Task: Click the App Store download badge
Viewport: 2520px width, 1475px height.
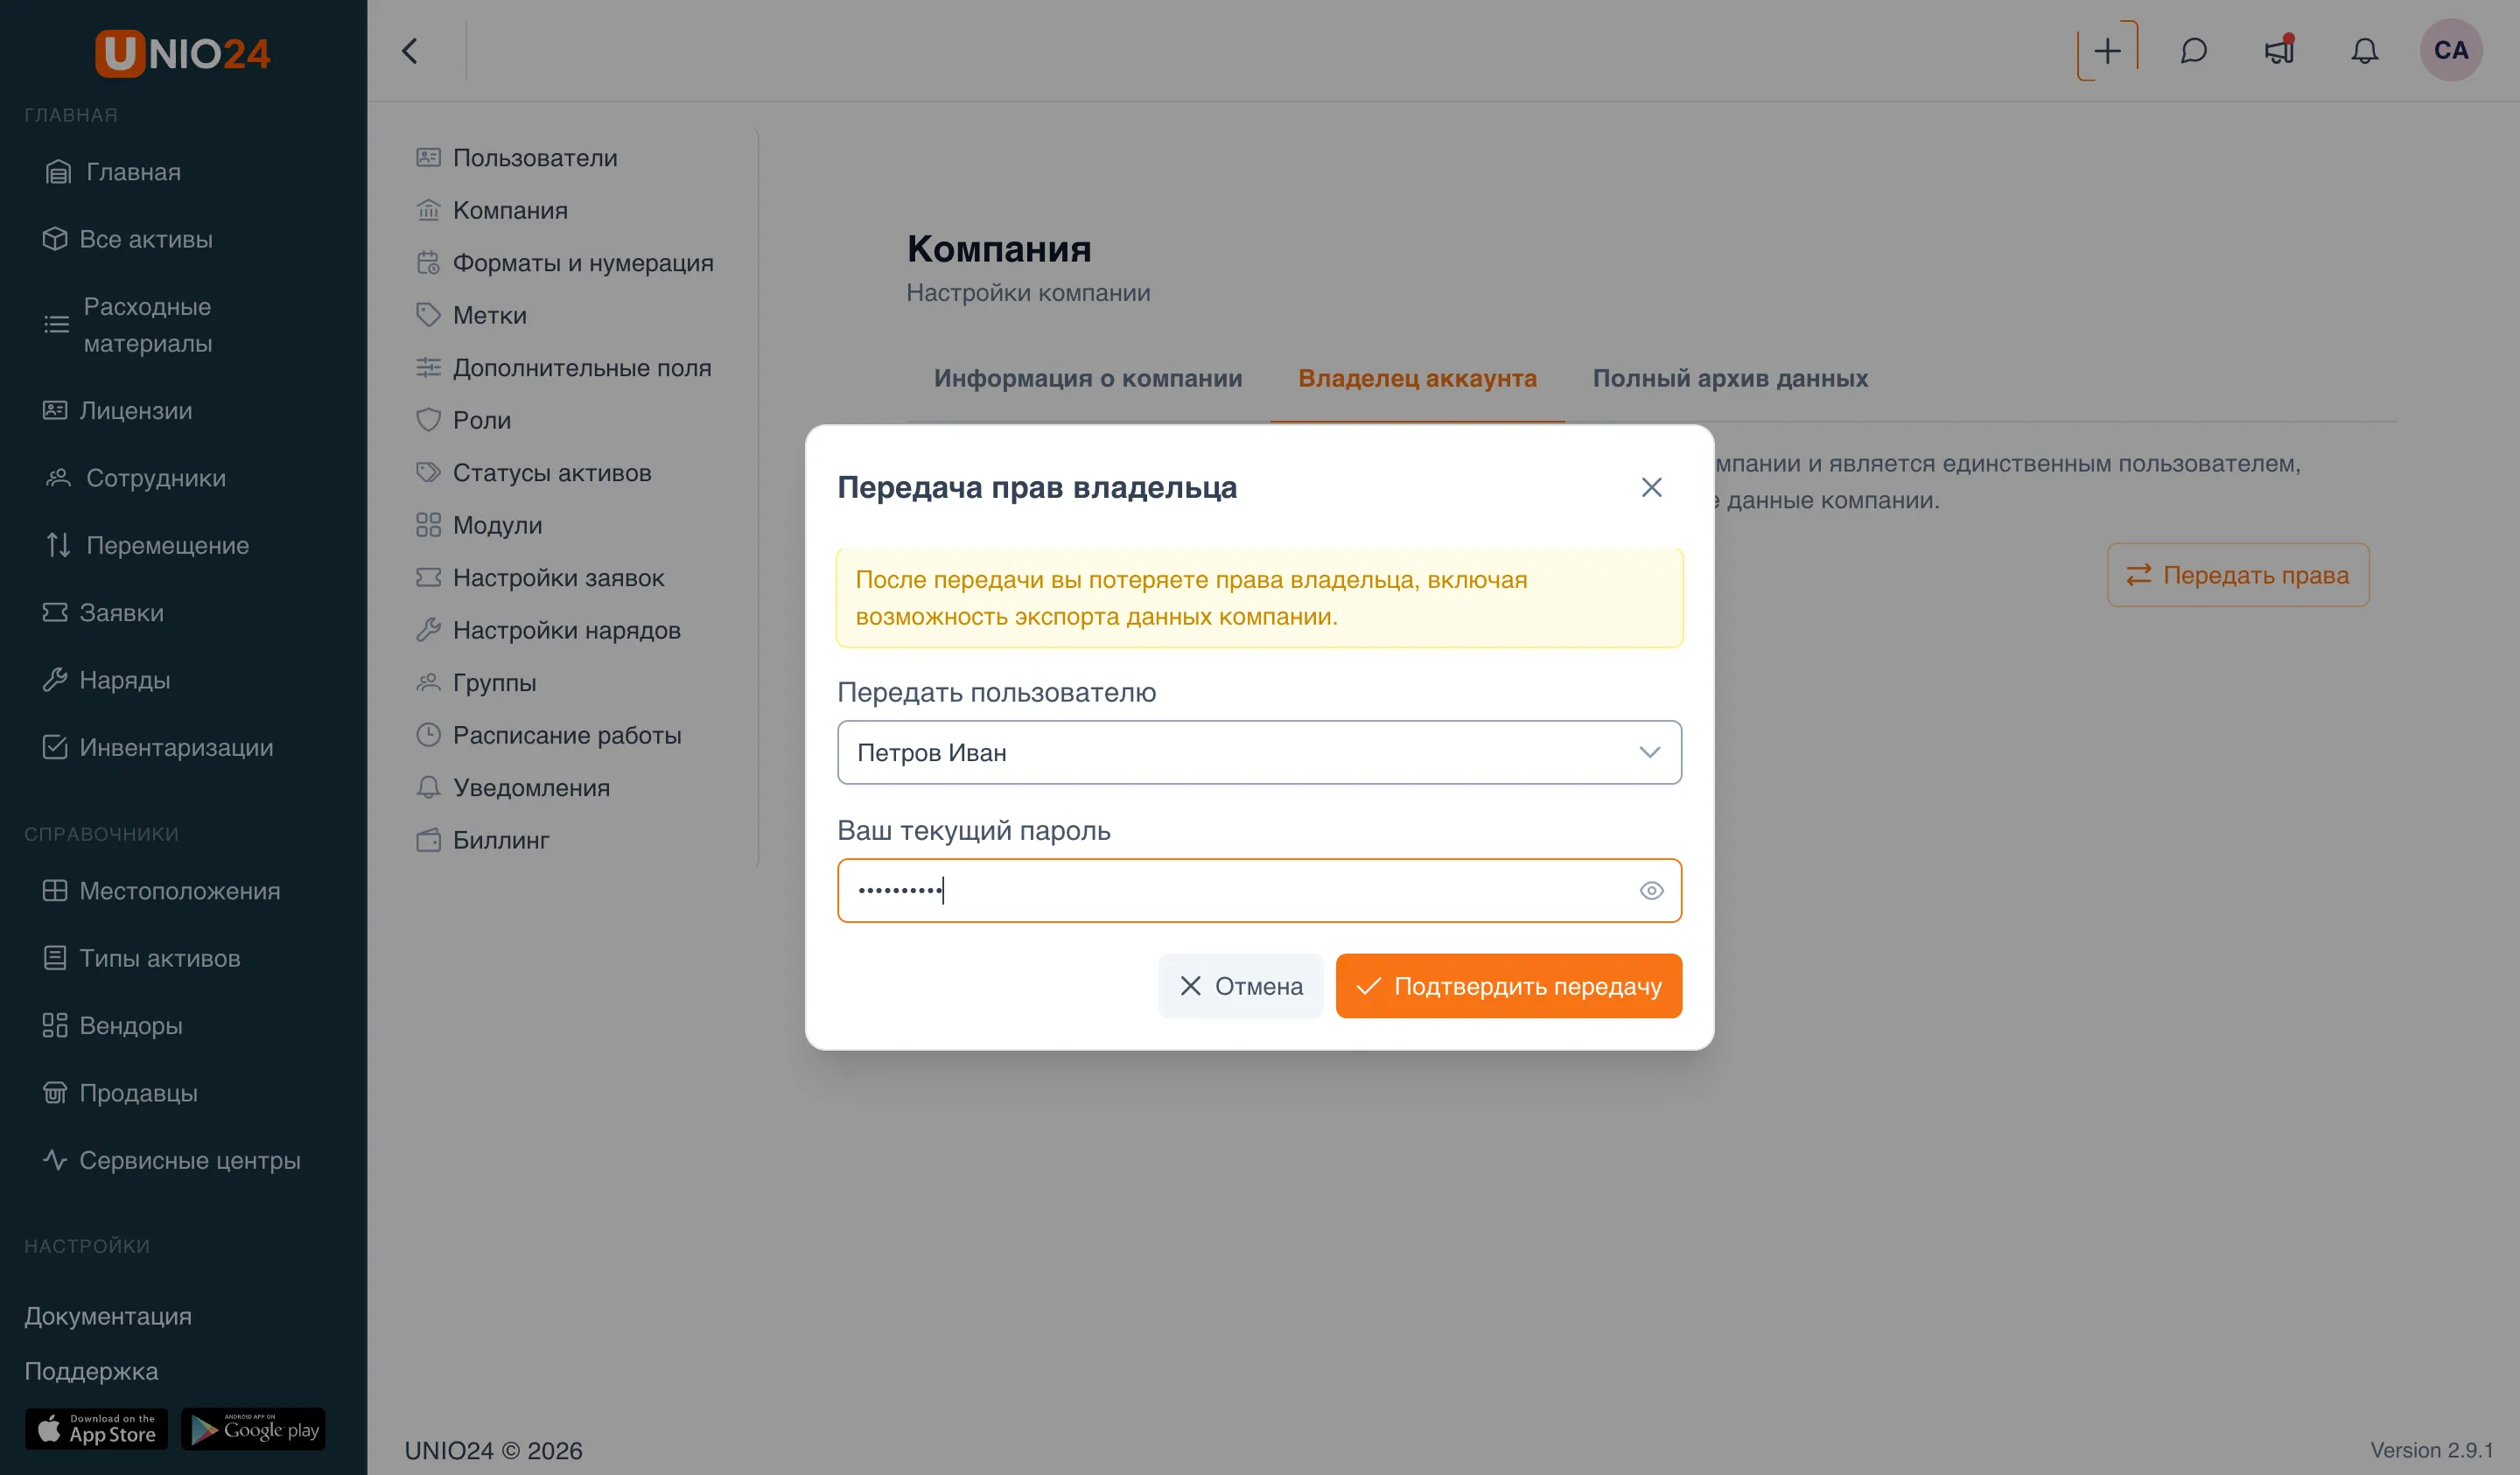Action: click(x=96, y=1429)
